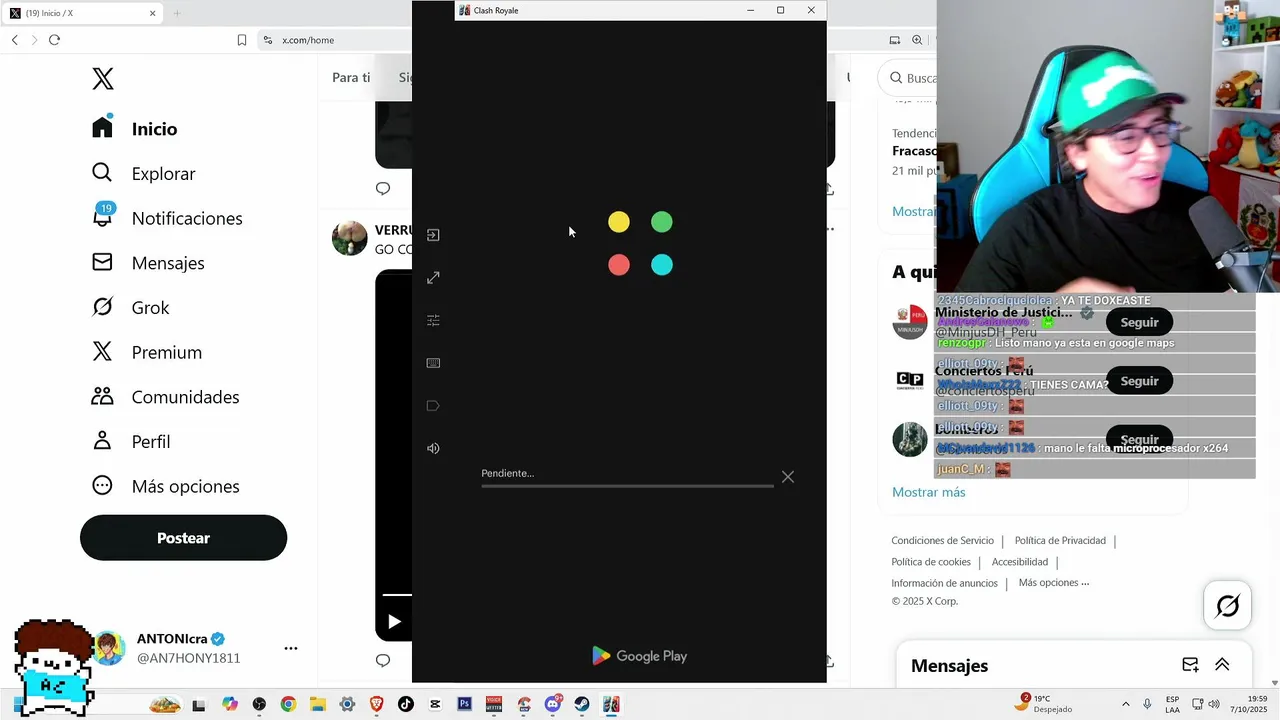Open Brave browser from taskbar
The width and height of the screenshot is (1280, 720).
(x=376, y=705)
